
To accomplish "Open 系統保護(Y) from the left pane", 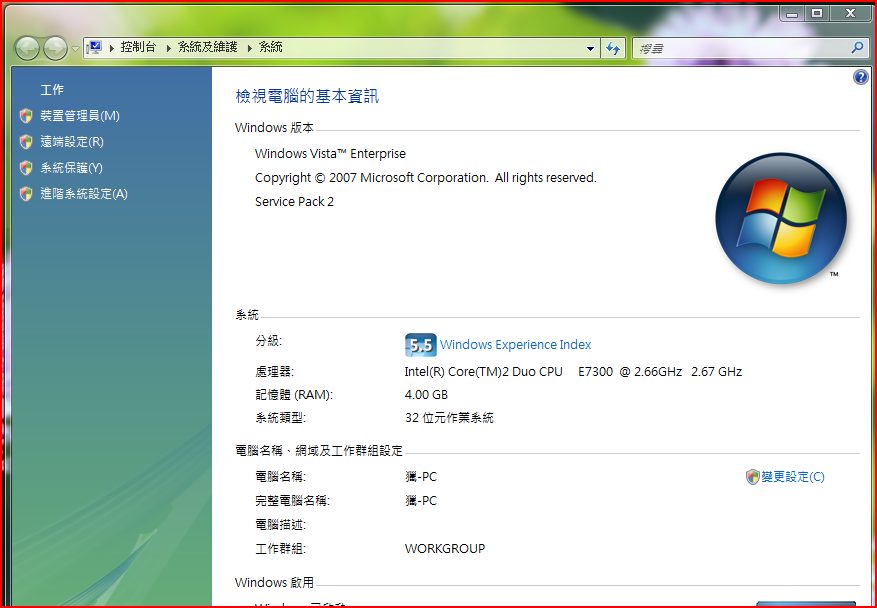I will [x=71, y=168].
